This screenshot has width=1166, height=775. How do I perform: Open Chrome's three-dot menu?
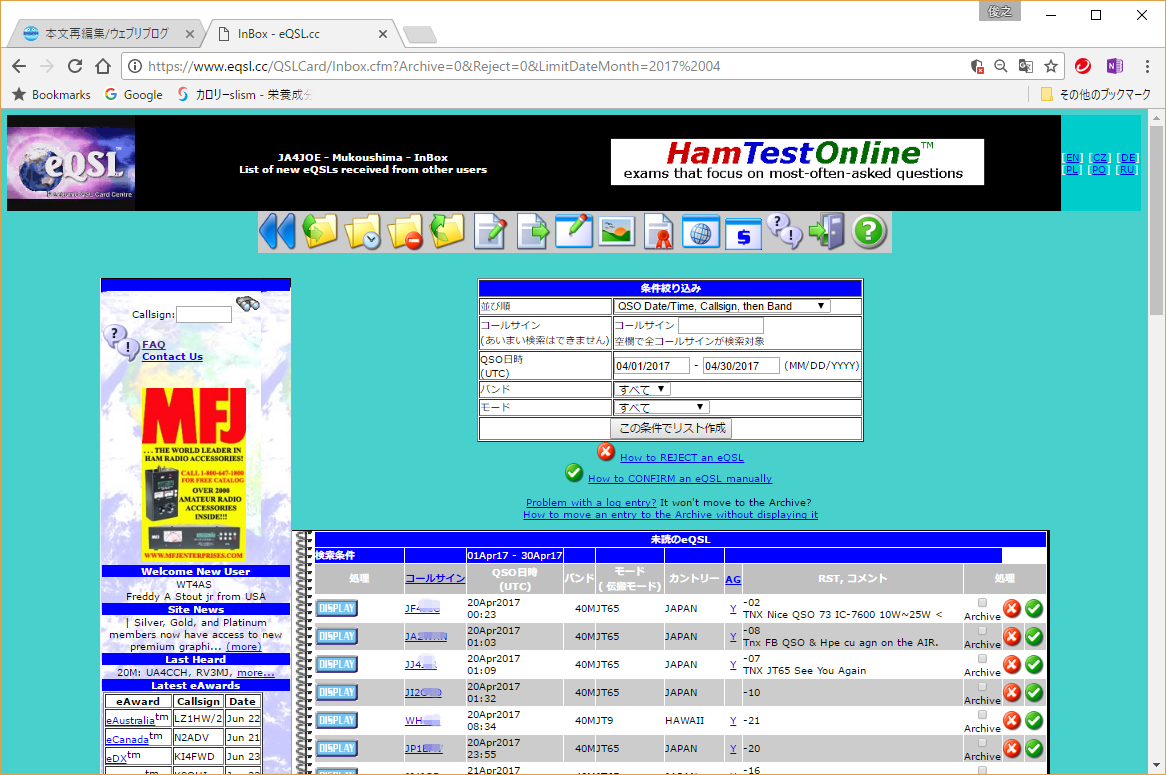[1147, 66]
